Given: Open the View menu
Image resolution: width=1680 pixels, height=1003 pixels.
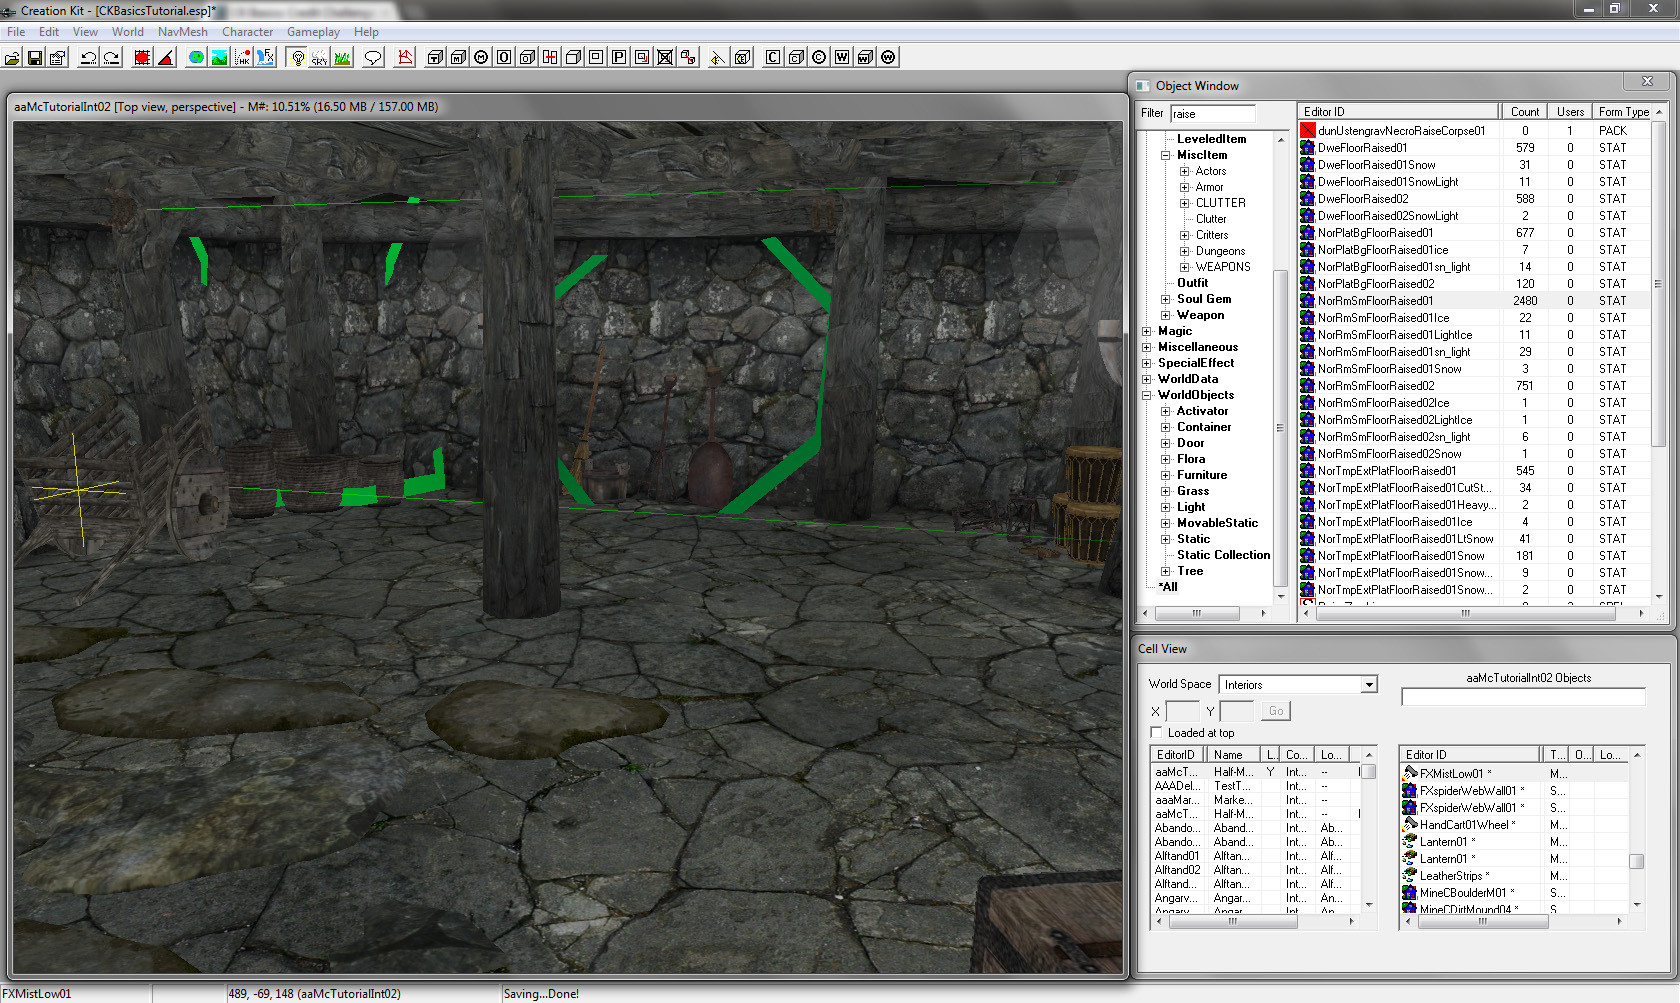Looking at the screenshot, I should click(85, 32).
